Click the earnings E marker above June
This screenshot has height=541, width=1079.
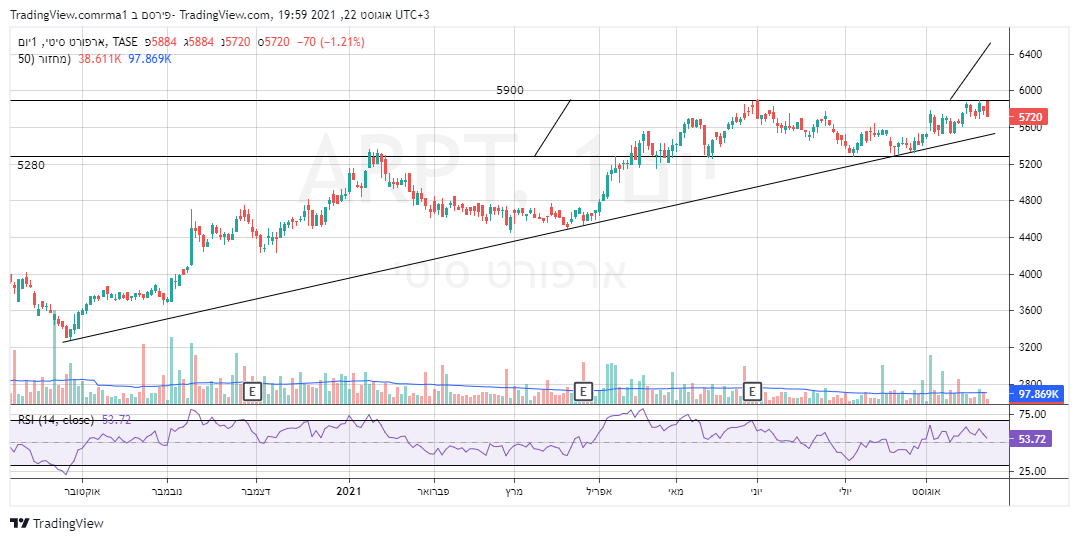click(753, 392)
